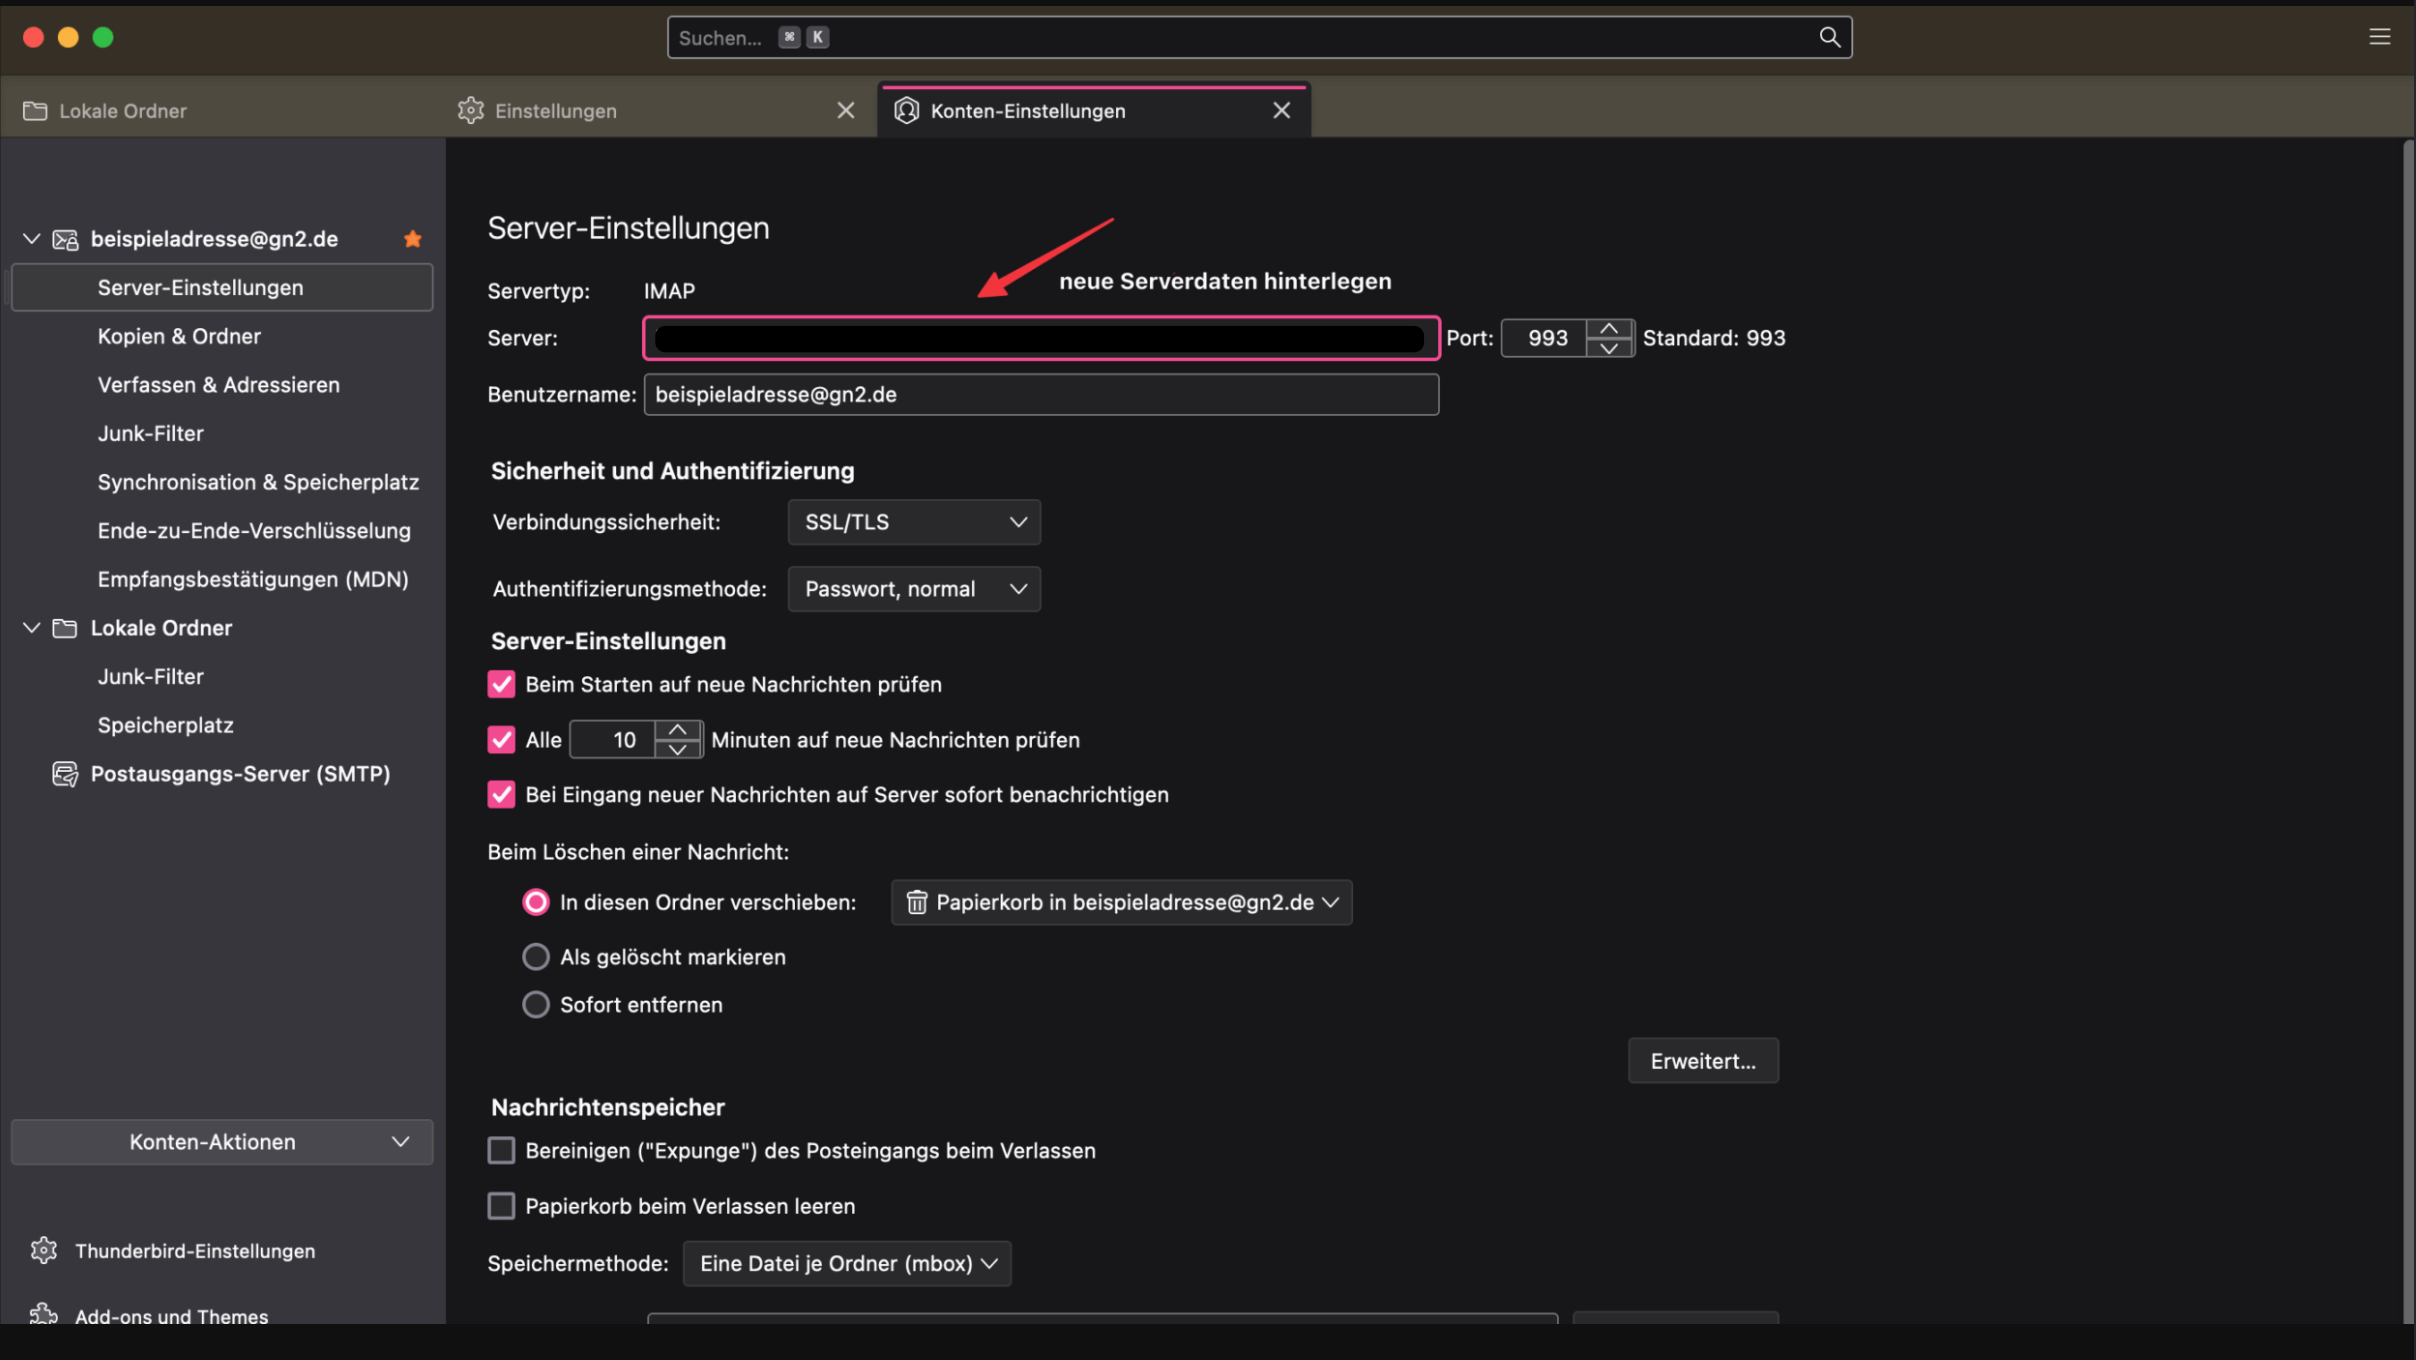Click the orange default-account star icon
This screenshot has height=1360, width=2416.
[412, 239]
